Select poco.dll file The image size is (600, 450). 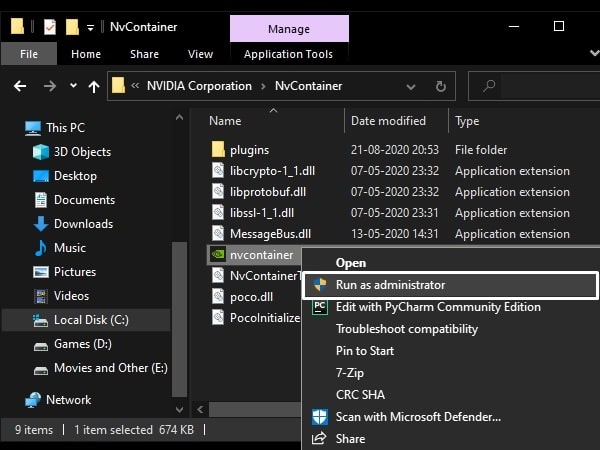(x=251, y=297)
